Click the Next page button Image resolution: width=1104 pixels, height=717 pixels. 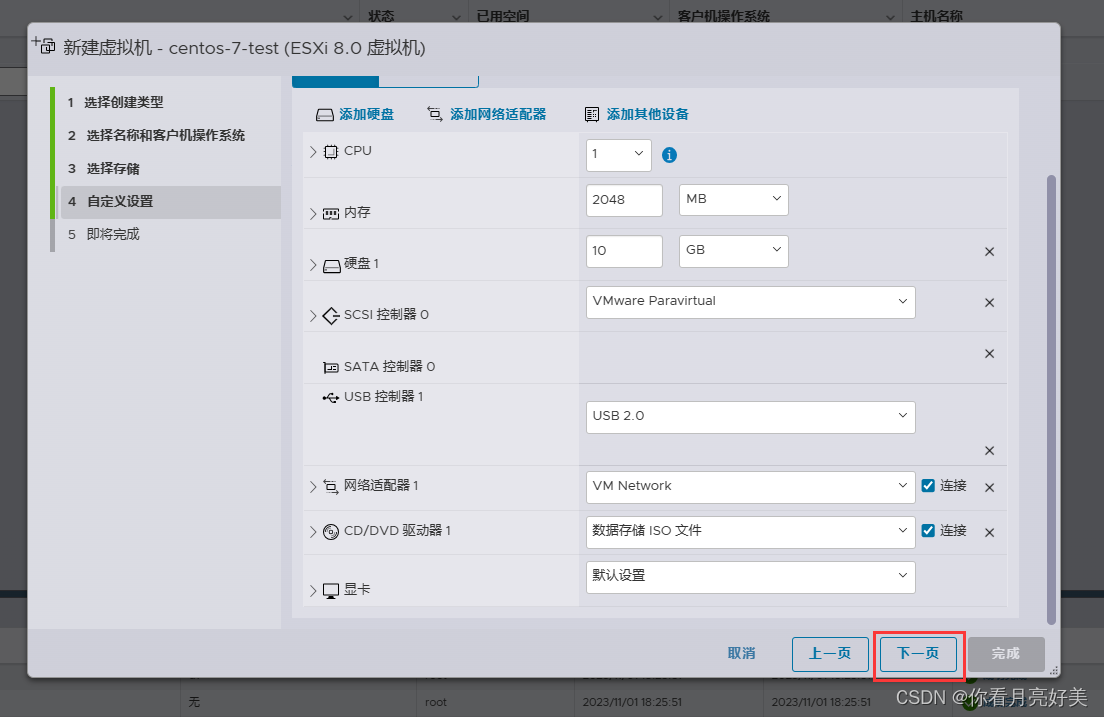918,654
